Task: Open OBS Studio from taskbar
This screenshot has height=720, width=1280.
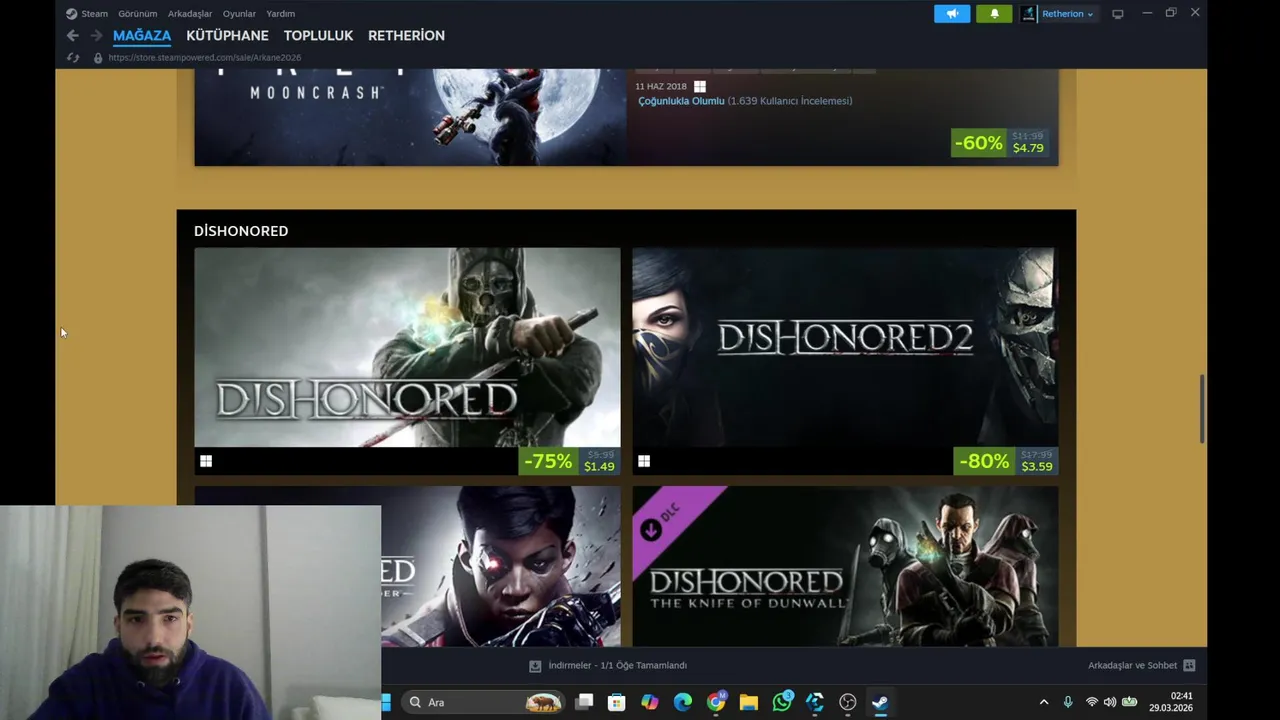Action: 848,702
